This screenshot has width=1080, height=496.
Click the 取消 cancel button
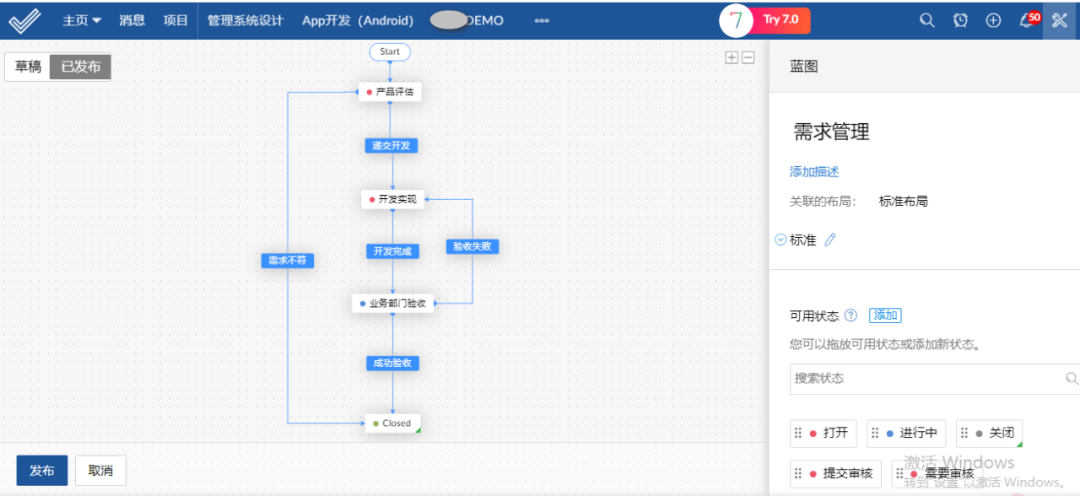tap(101, 471)
